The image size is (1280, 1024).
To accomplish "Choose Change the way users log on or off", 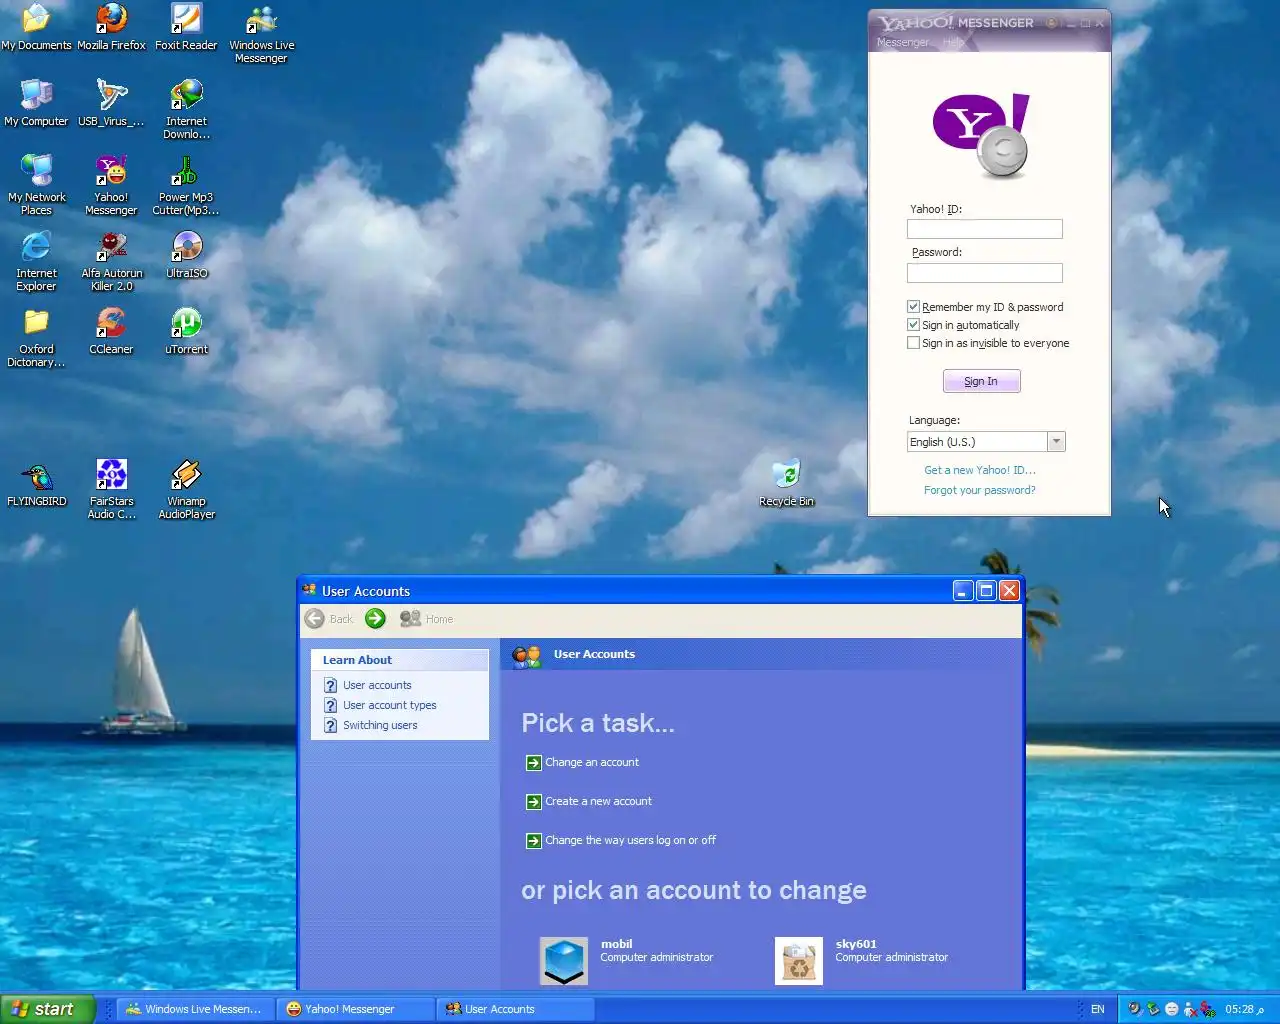I will (630, 840).
